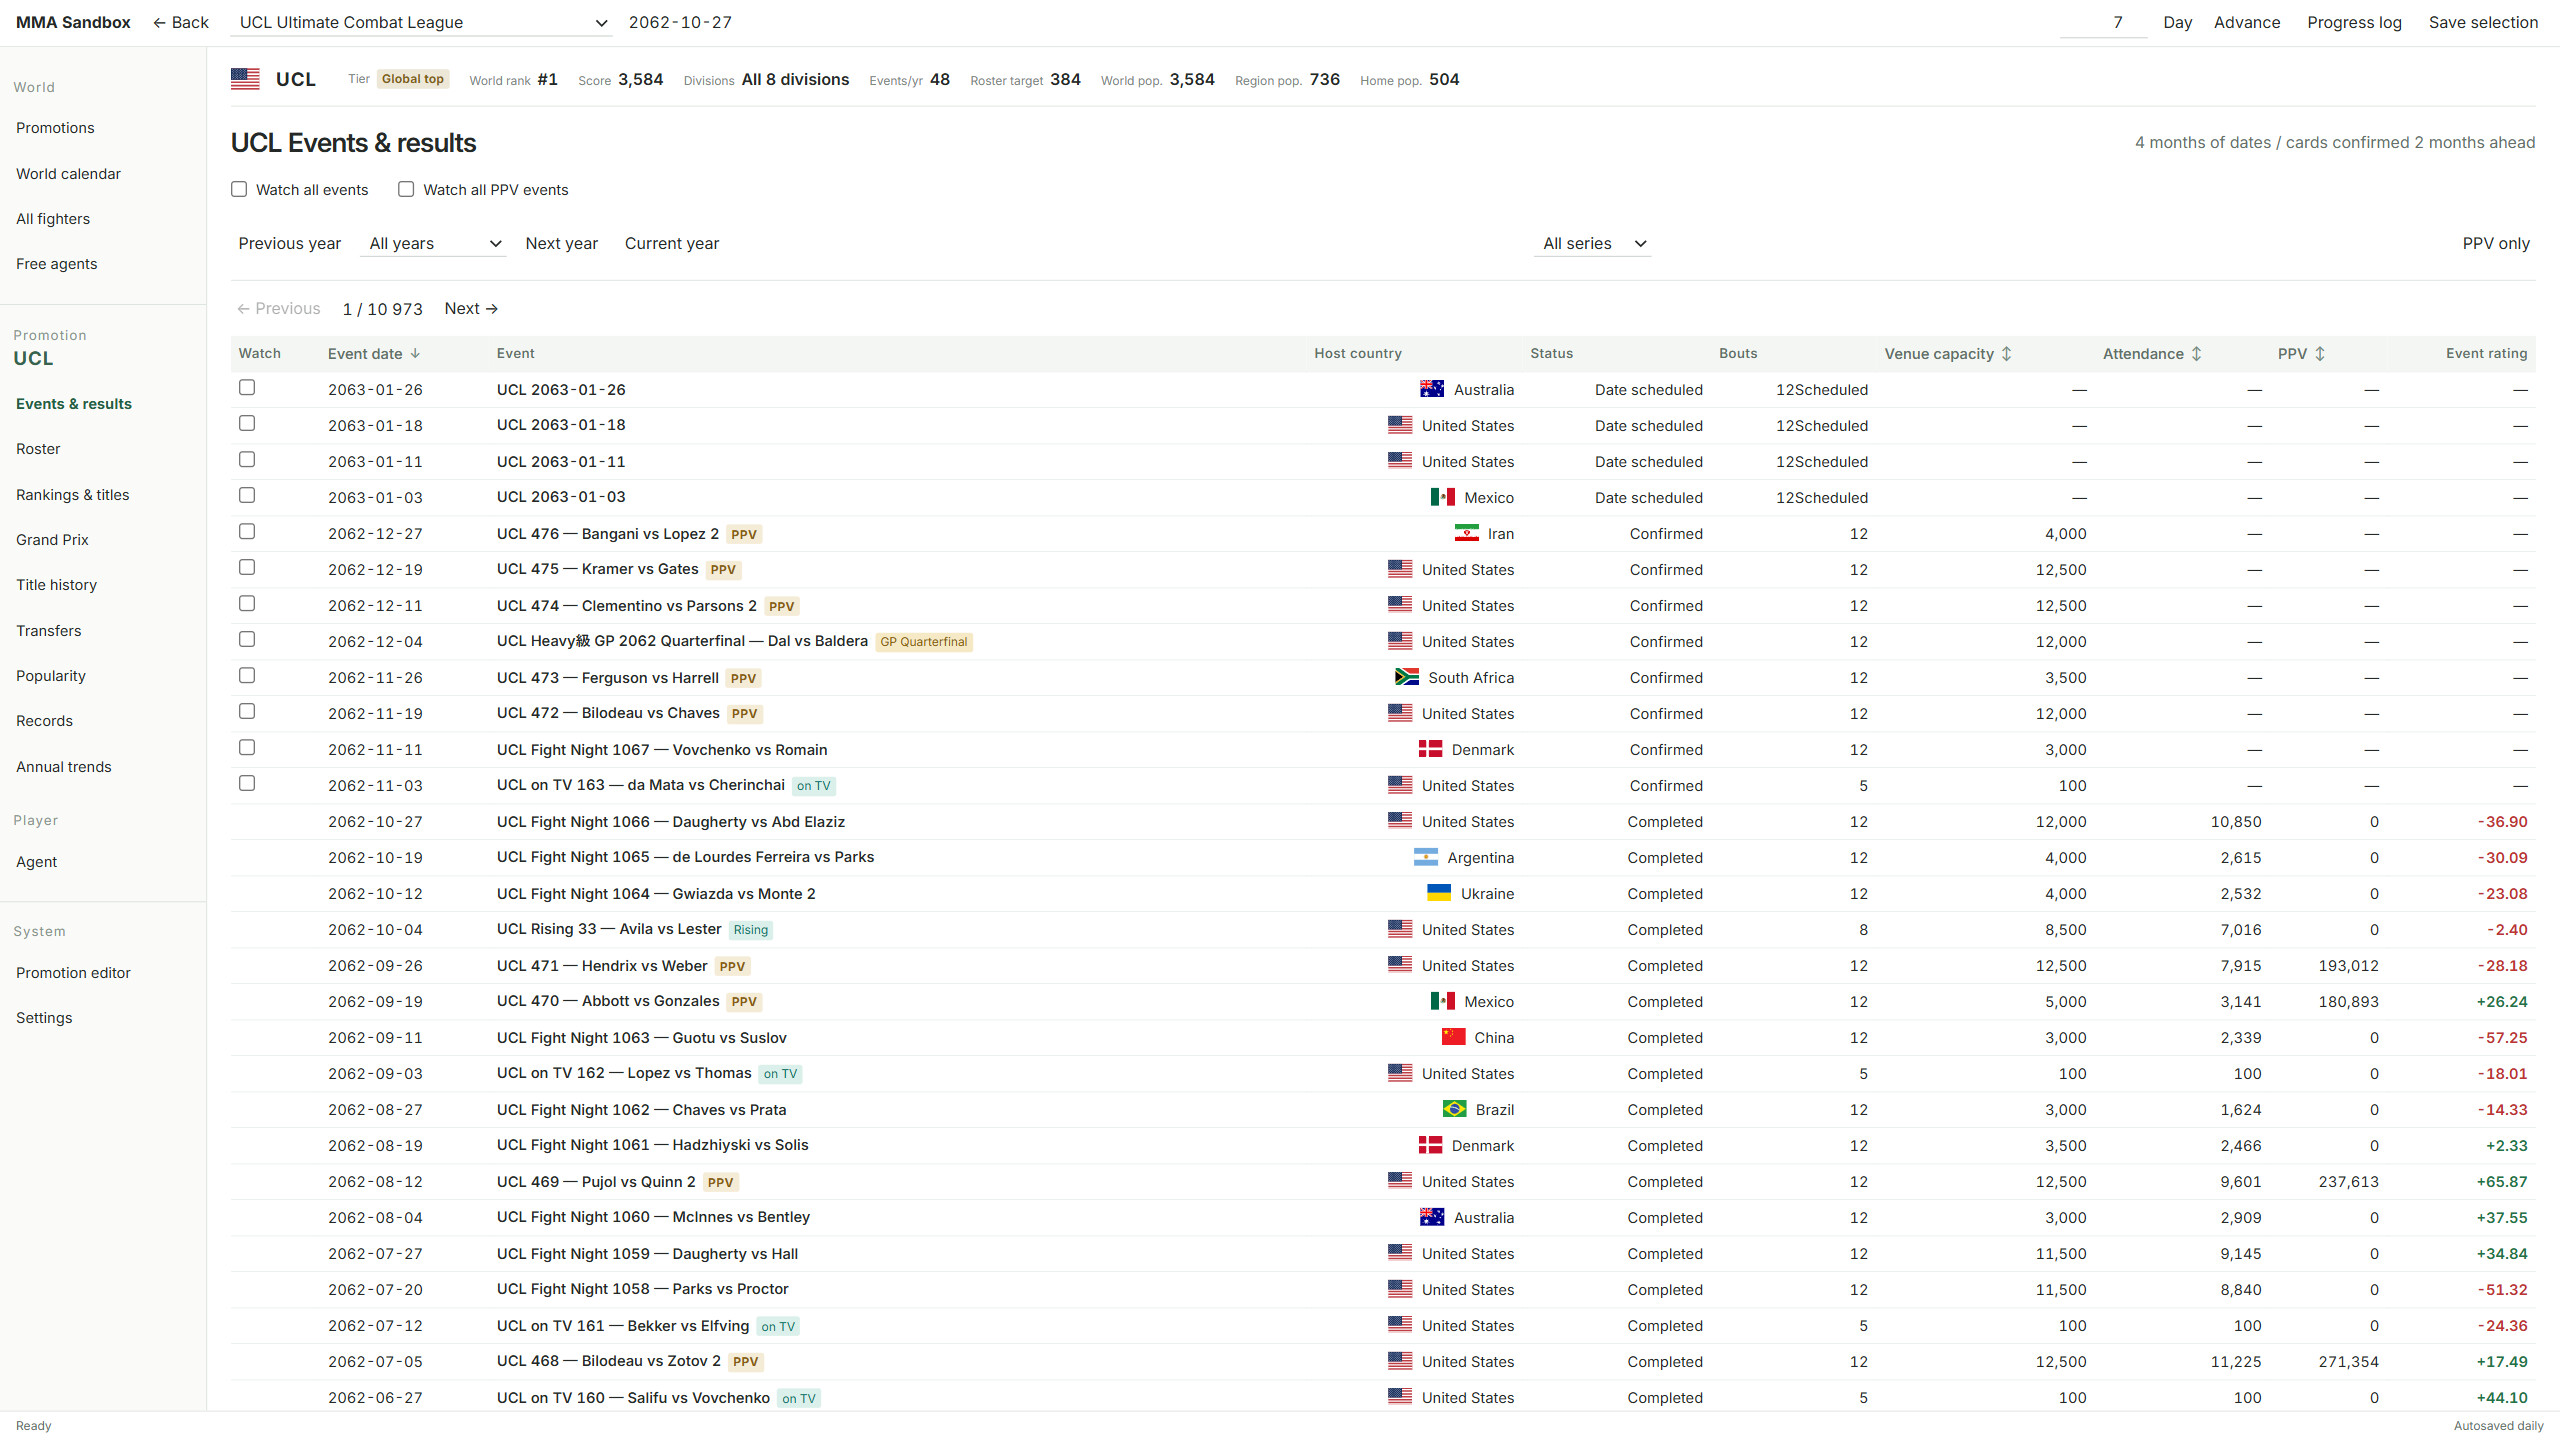
Task: Check watch box for UCL 476 Bangani vs Lopez 2
Action: point(247,532)
